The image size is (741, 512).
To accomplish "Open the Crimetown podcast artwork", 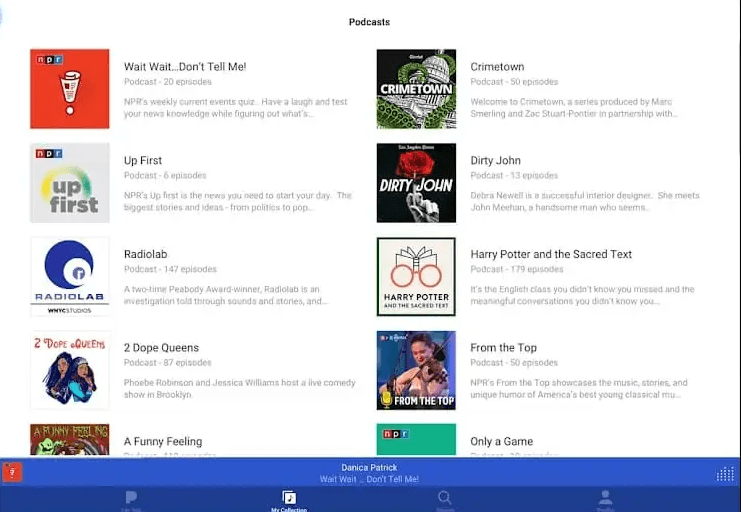I will tap(416, 88).
